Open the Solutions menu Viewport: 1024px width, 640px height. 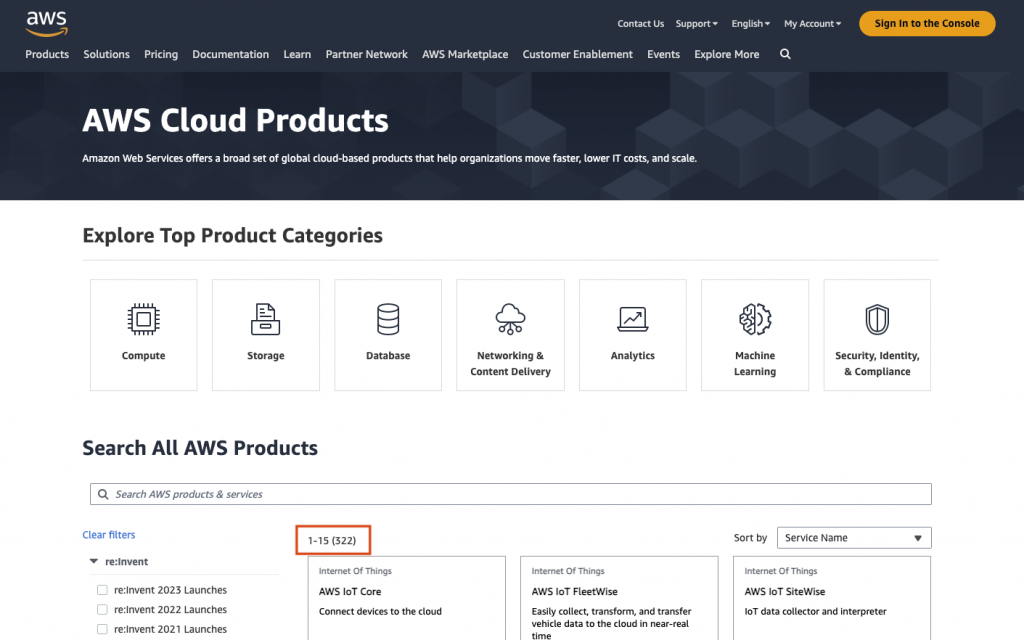[x=106, y=54]
